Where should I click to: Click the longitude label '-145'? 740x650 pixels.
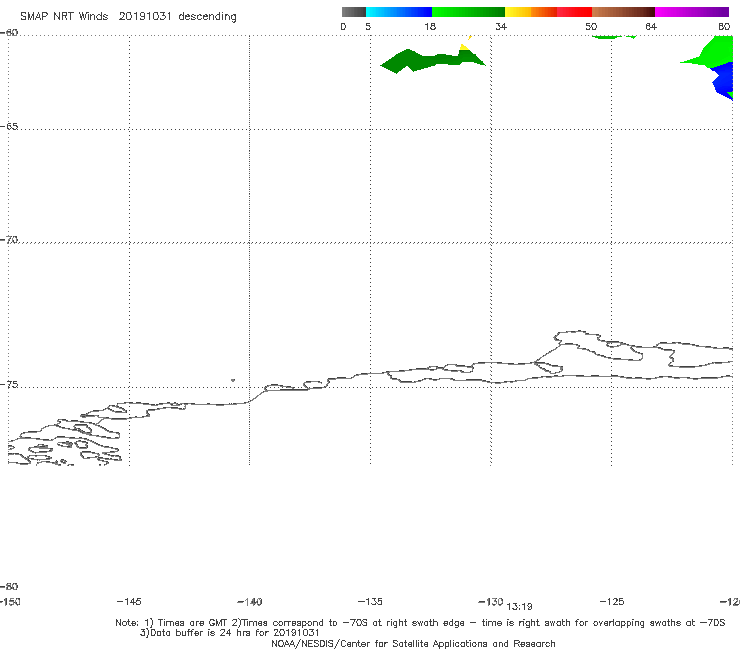click(129, 601)
